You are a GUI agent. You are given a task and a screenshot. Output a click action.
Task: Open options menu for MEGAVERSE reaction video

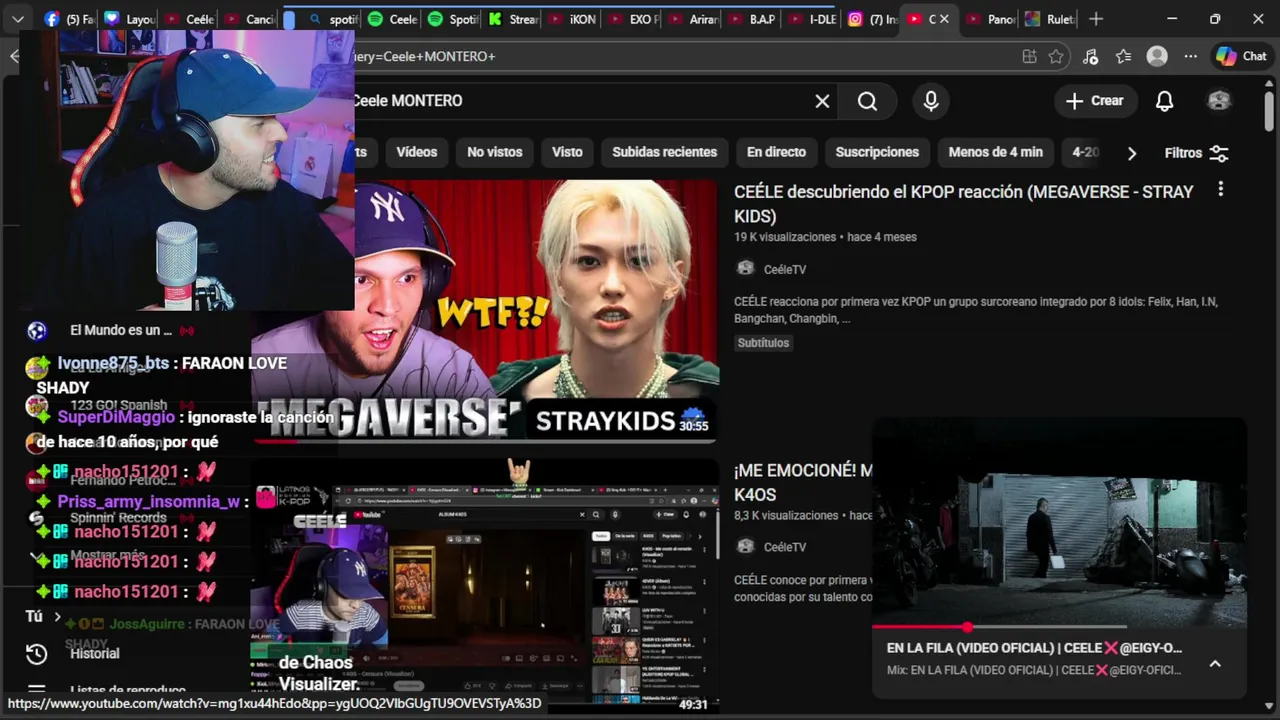(x=1220, y=189)
